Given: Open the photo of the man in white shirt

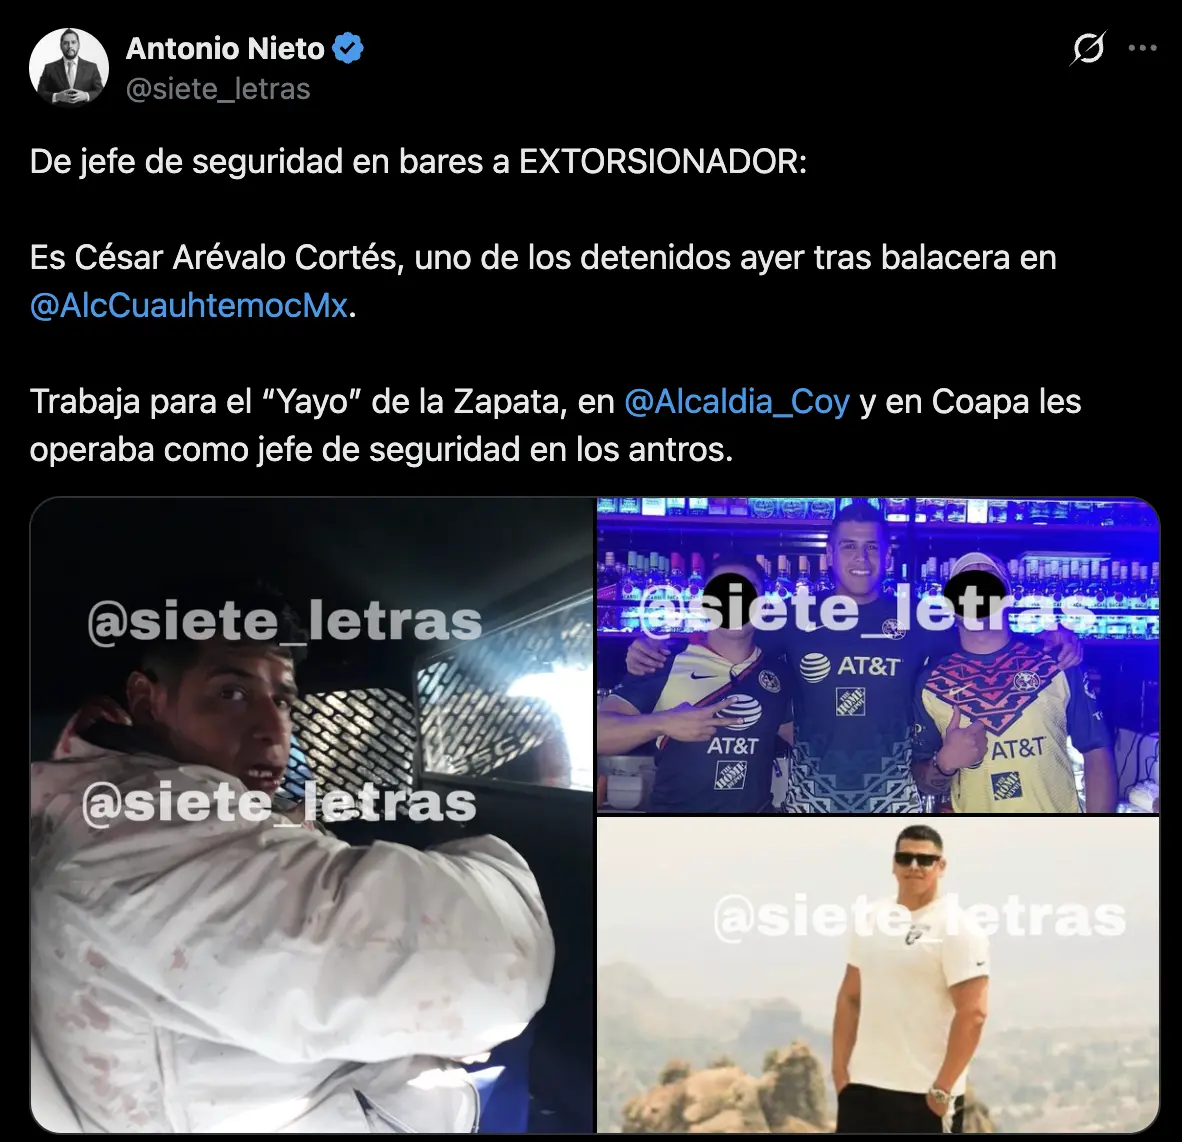Looking at the screenshot, I should 878,975.
